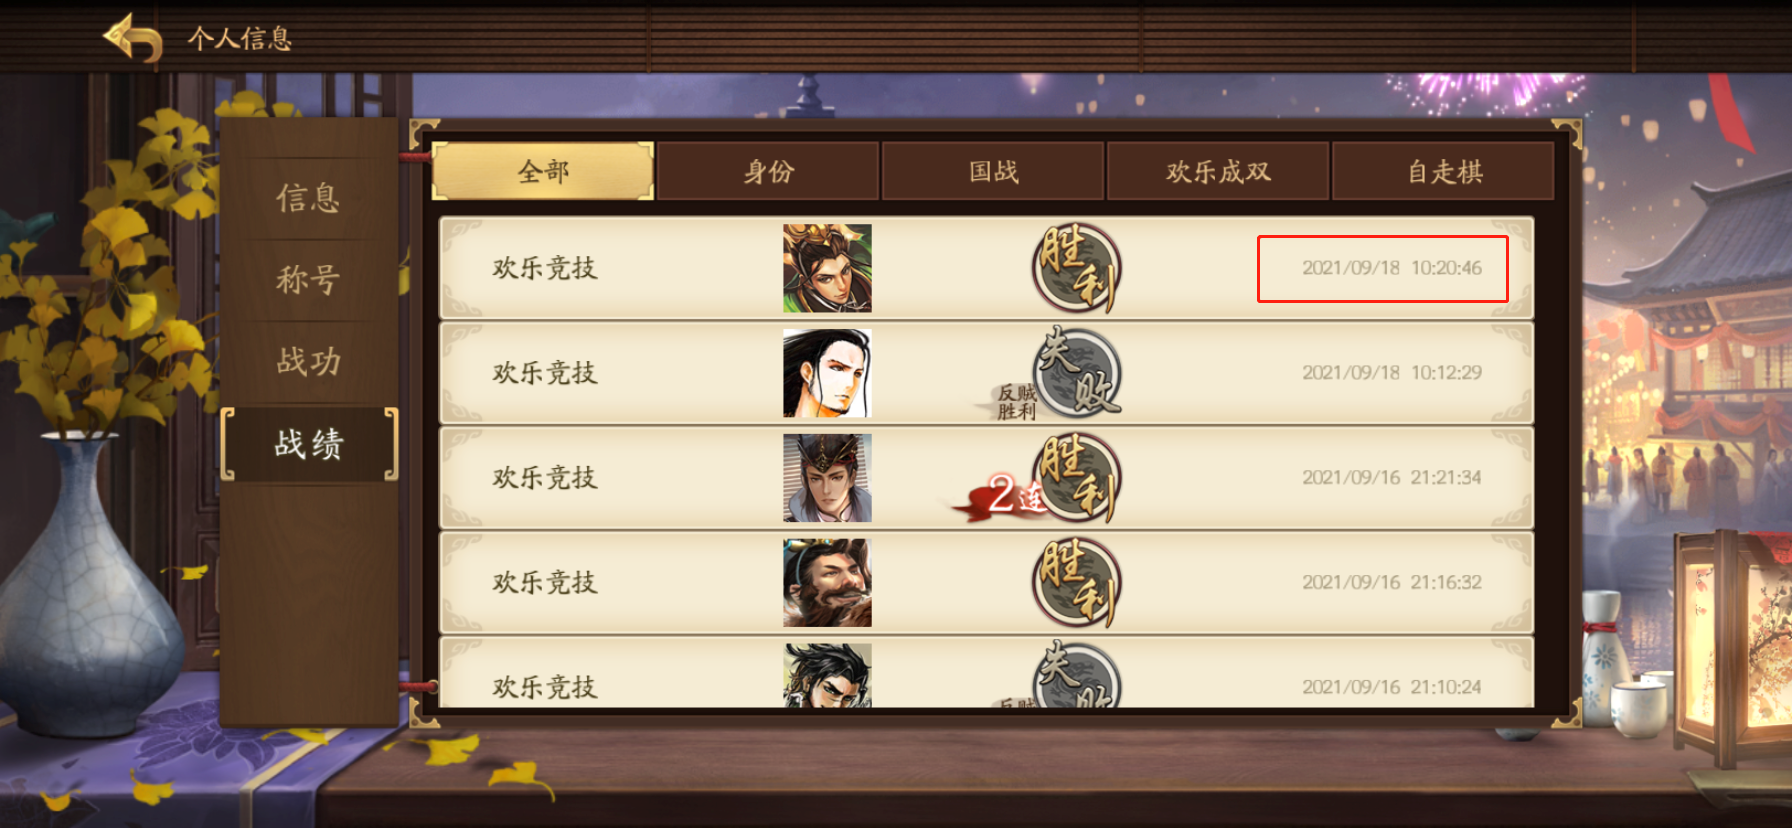This screenshot has height=828, width=1792.
Task: Switch to the 国战 tab
Action: [x=993, y=171]
